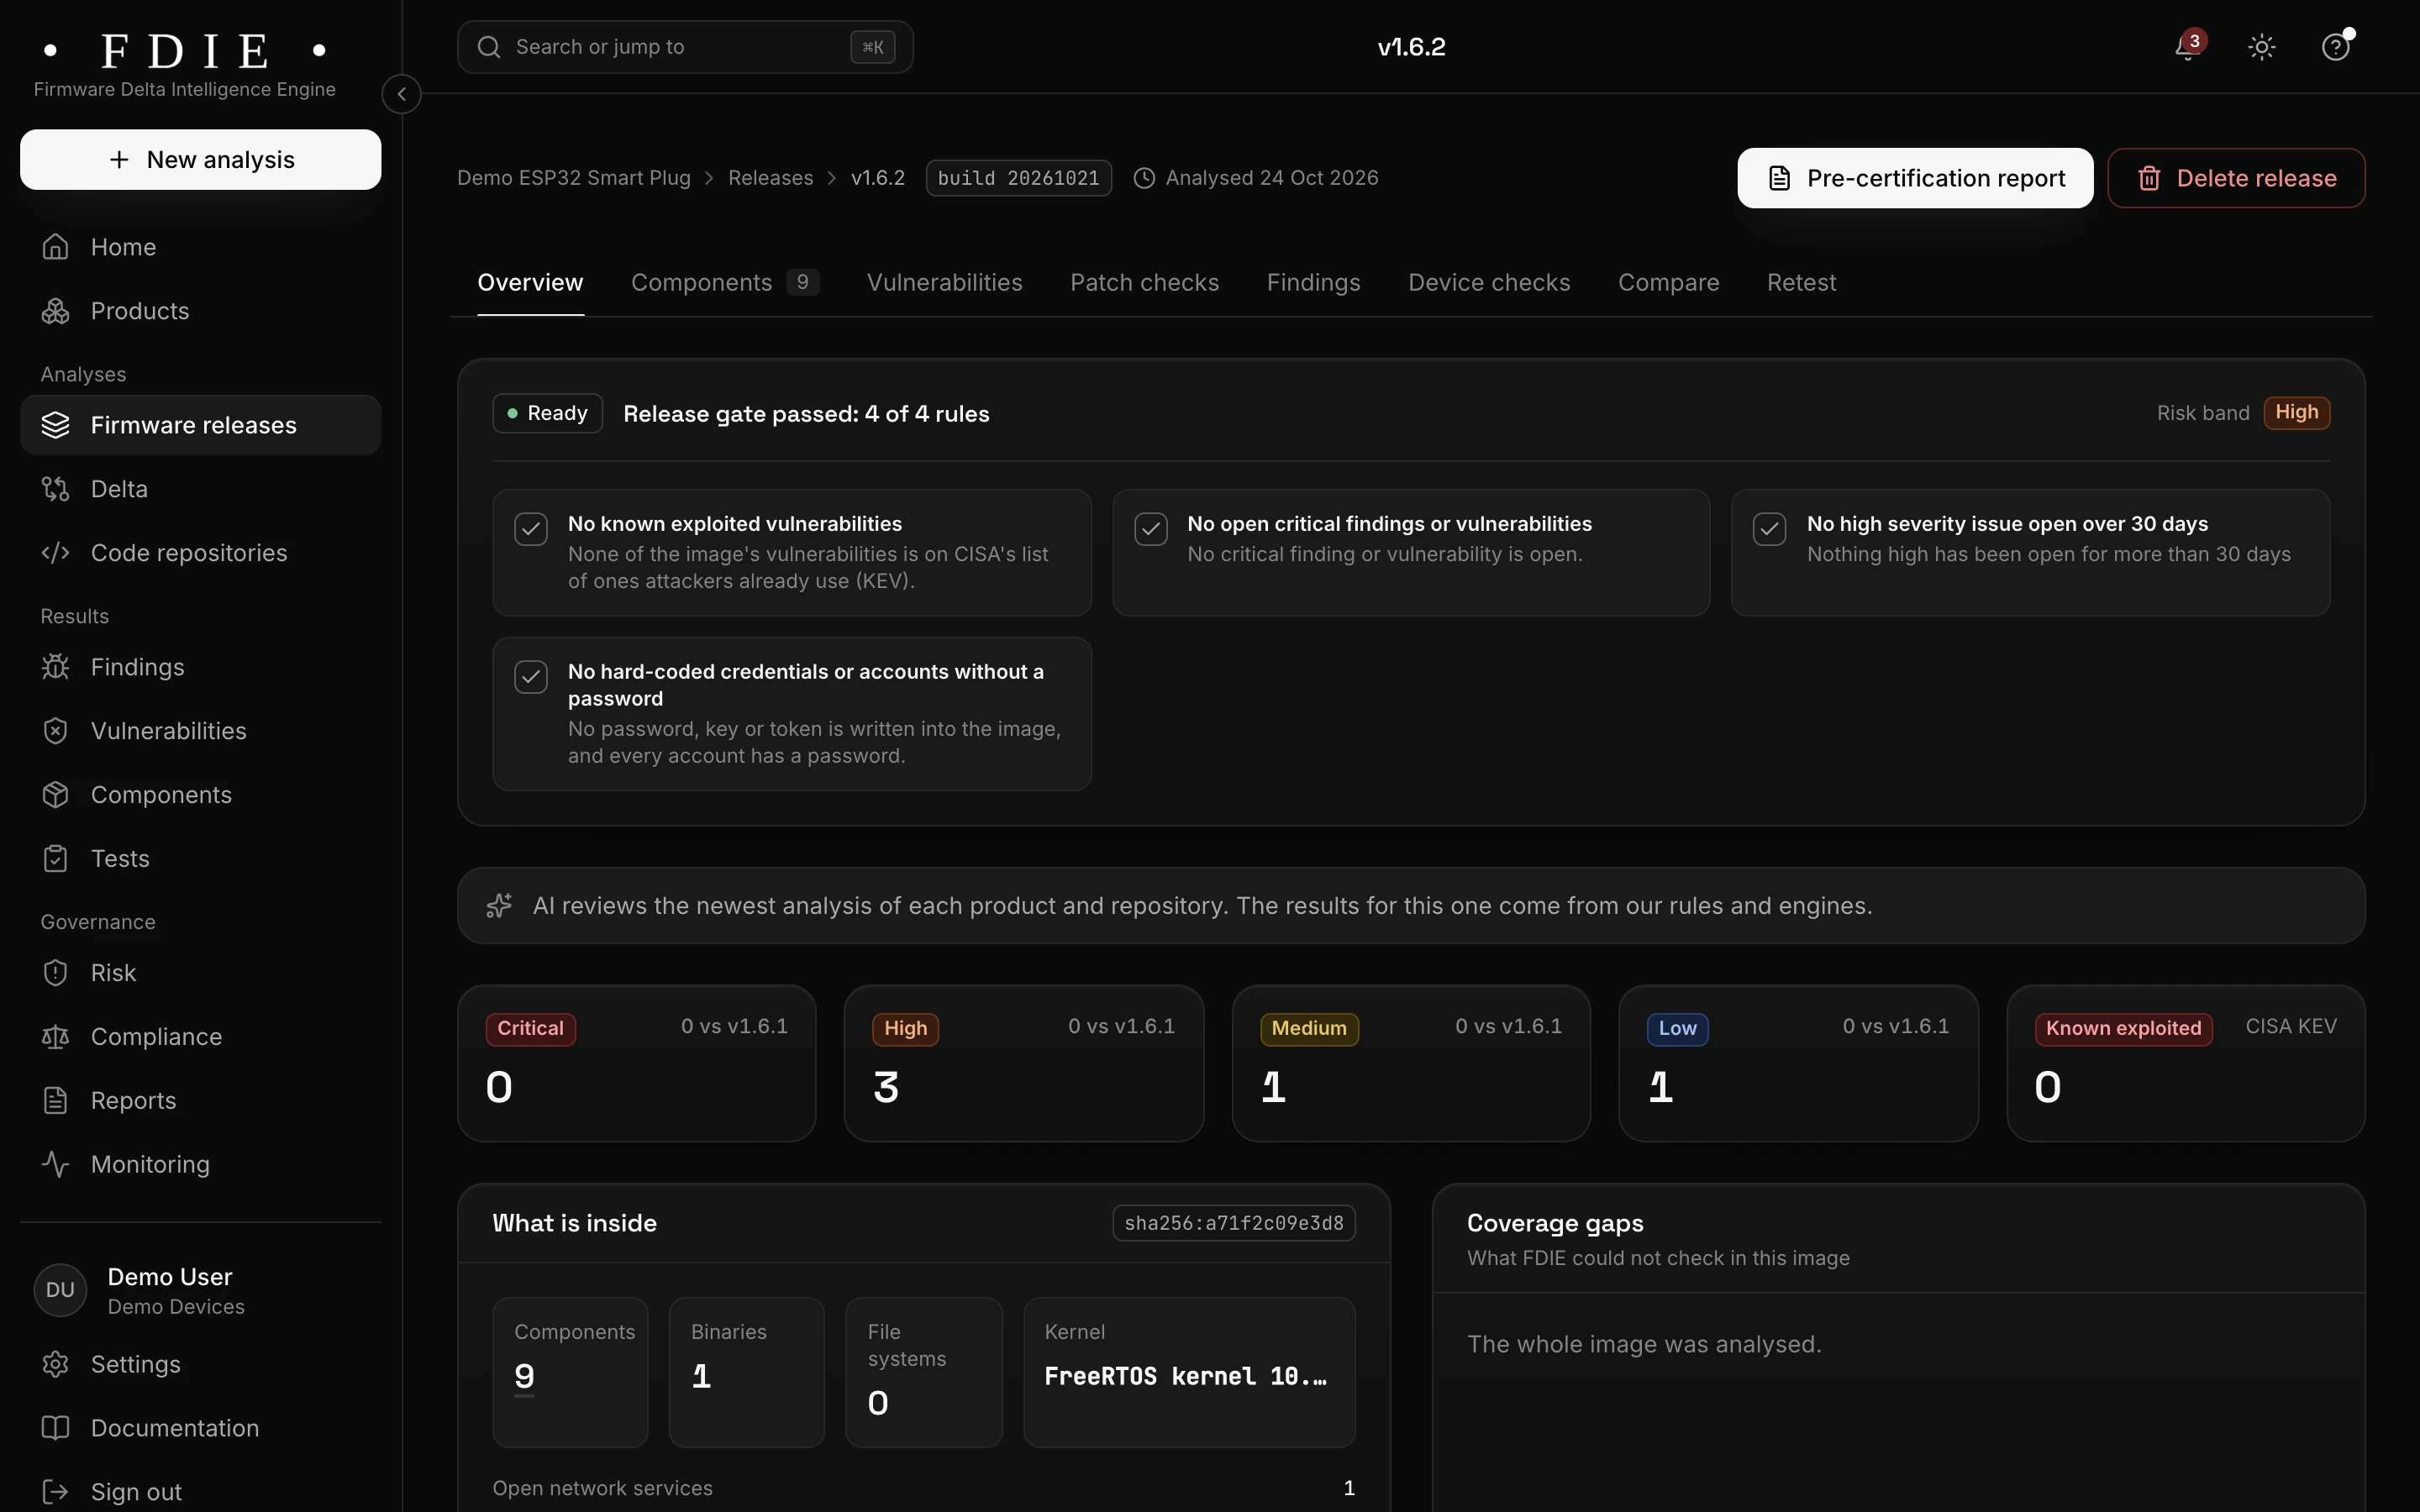The image size is (2420, 1512).
Task: Click the Tests clipboard icon
Action: pos(56,859)
